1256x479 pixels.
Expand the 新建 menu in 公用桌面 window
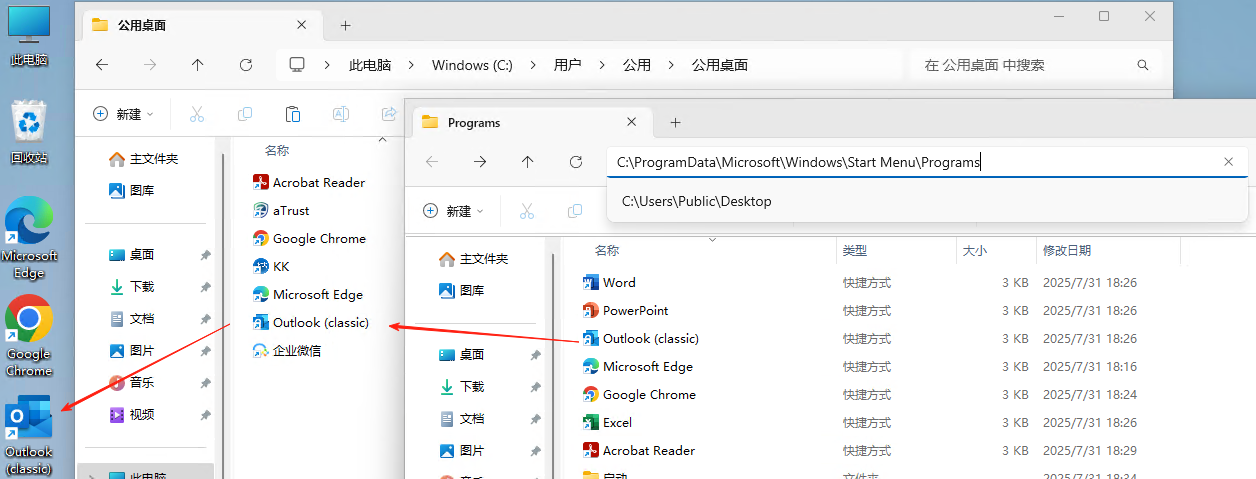[x=123, y=114]
